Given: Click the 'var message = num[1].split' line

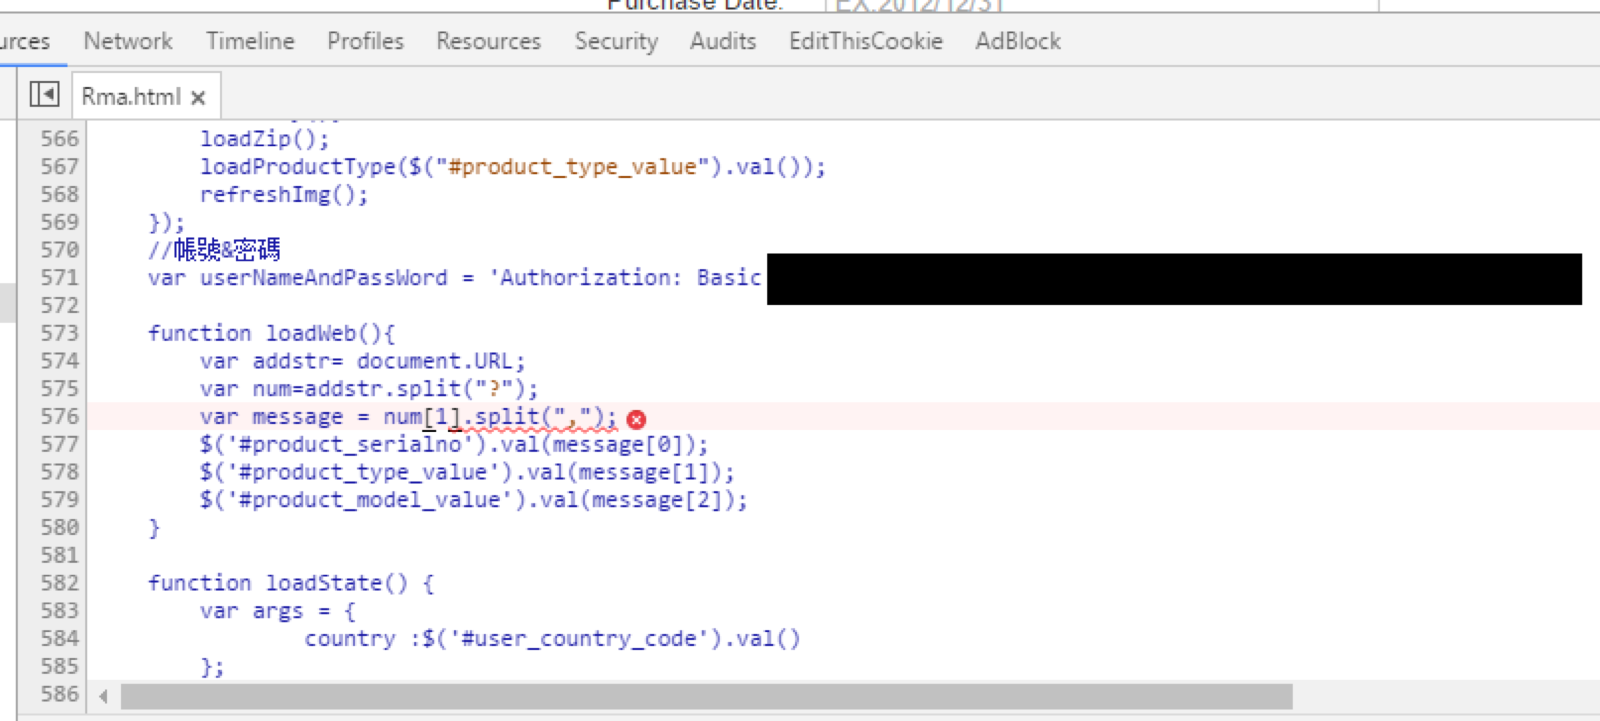Looking at the screenshot, I should tap(408, 417).
